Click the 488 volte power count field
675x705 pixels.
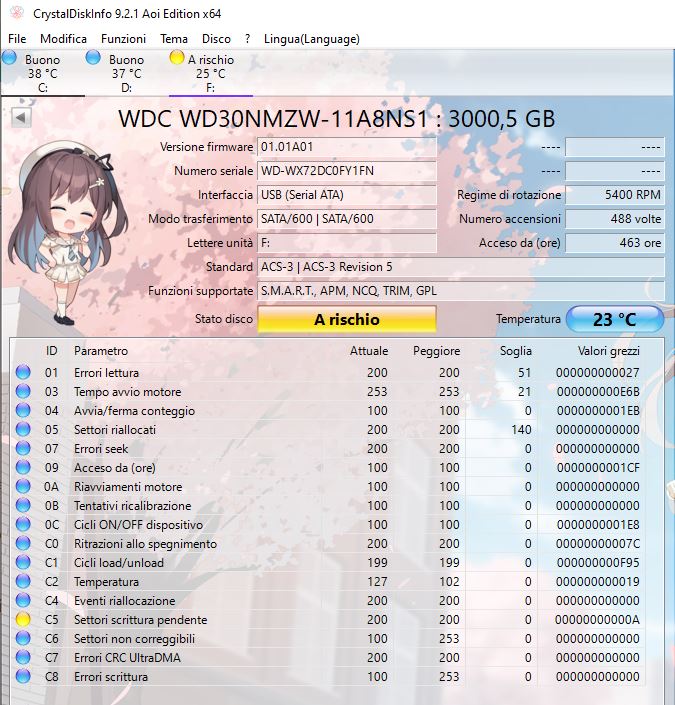coord(615,219)
